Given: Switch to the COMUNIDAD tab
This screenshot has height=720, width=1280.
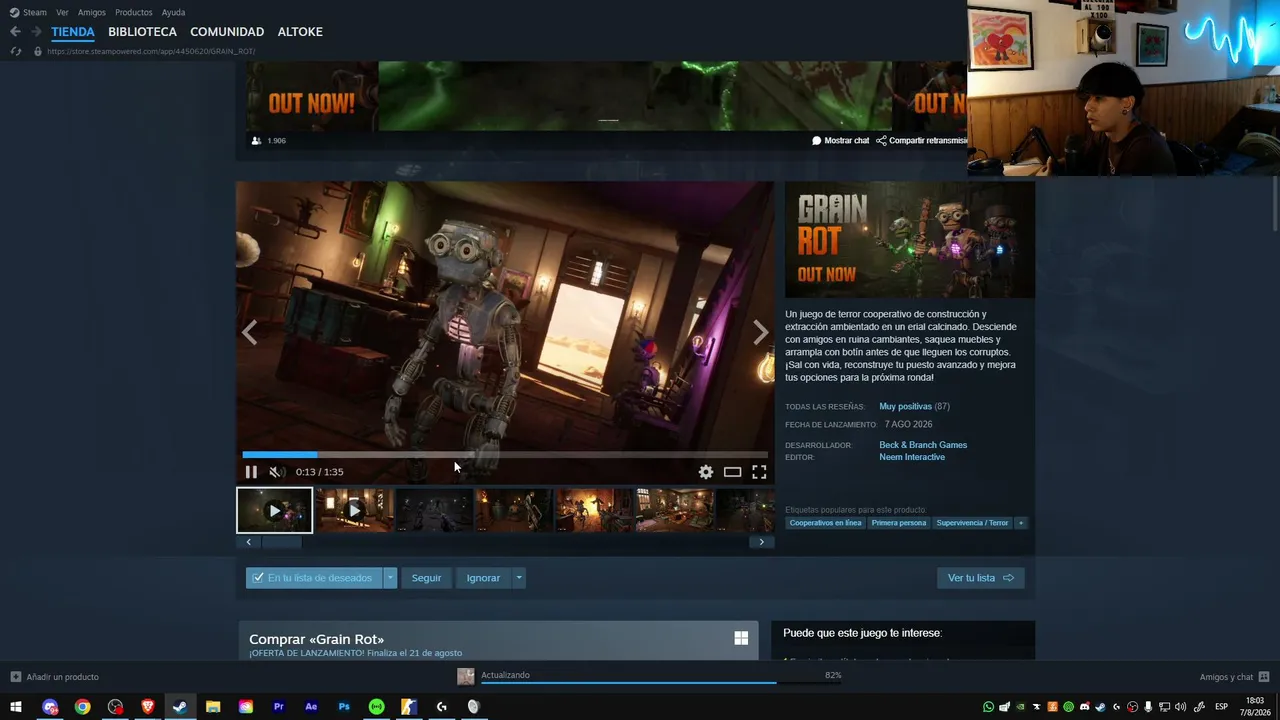Looking at the screenshot, I should (227, 32).
